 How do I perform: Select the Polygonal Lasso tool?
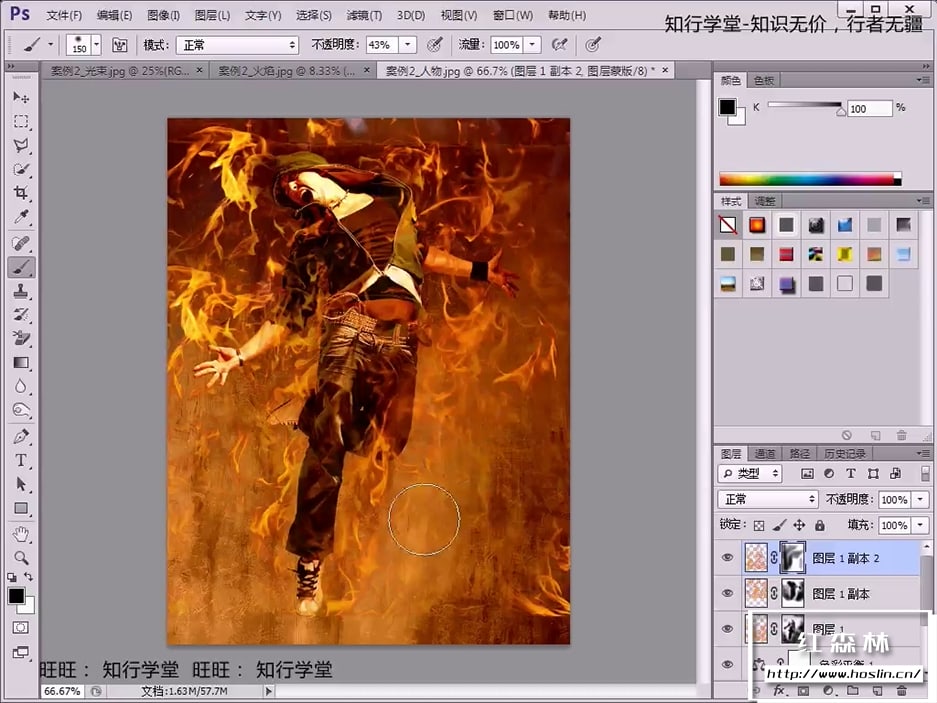click(x=21, y=145)
